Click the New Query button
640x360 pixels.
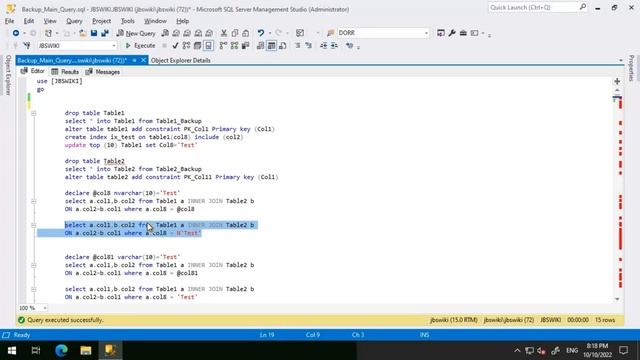[136, 33]
